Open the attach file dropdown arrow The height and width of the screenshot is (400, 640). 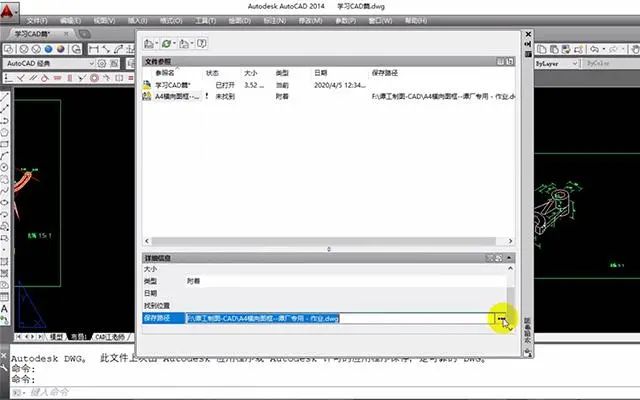[156, 44]
